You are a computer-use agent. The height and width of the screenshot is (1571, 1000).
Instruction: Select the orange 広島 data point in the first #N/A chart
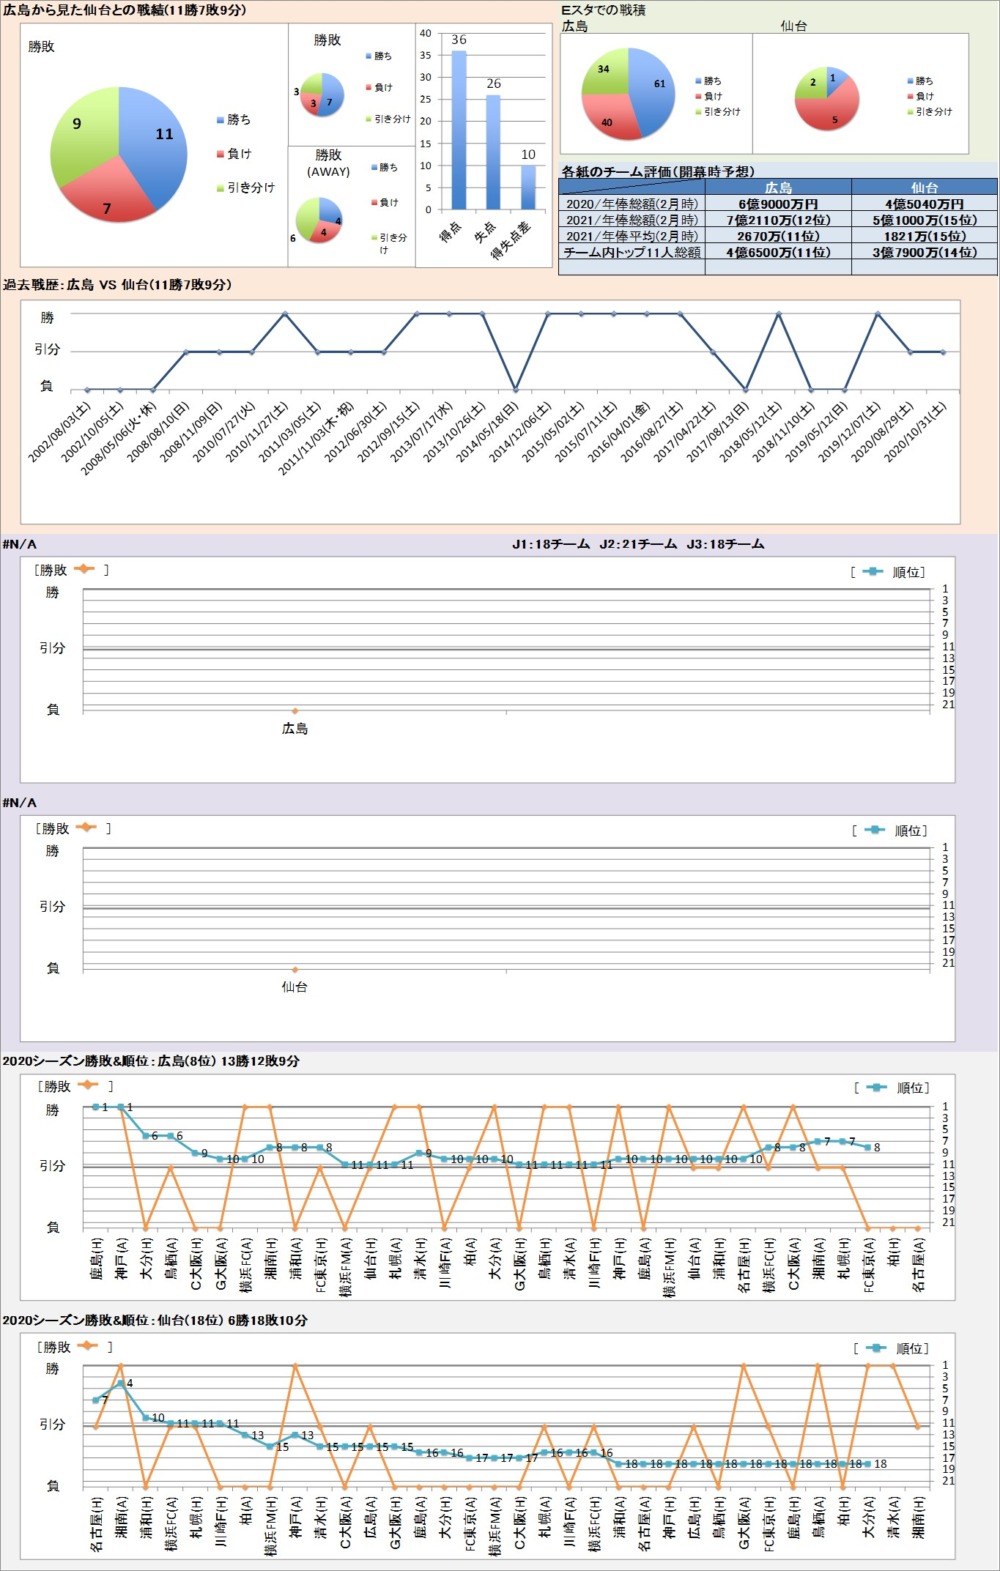[x=294, y=711]
